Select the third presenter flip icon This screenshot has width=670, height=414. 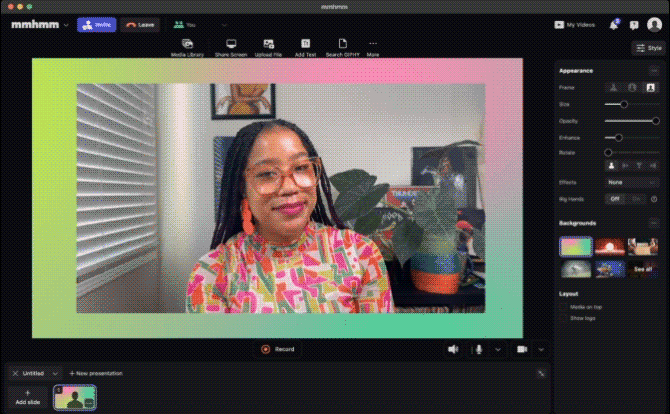639,166
